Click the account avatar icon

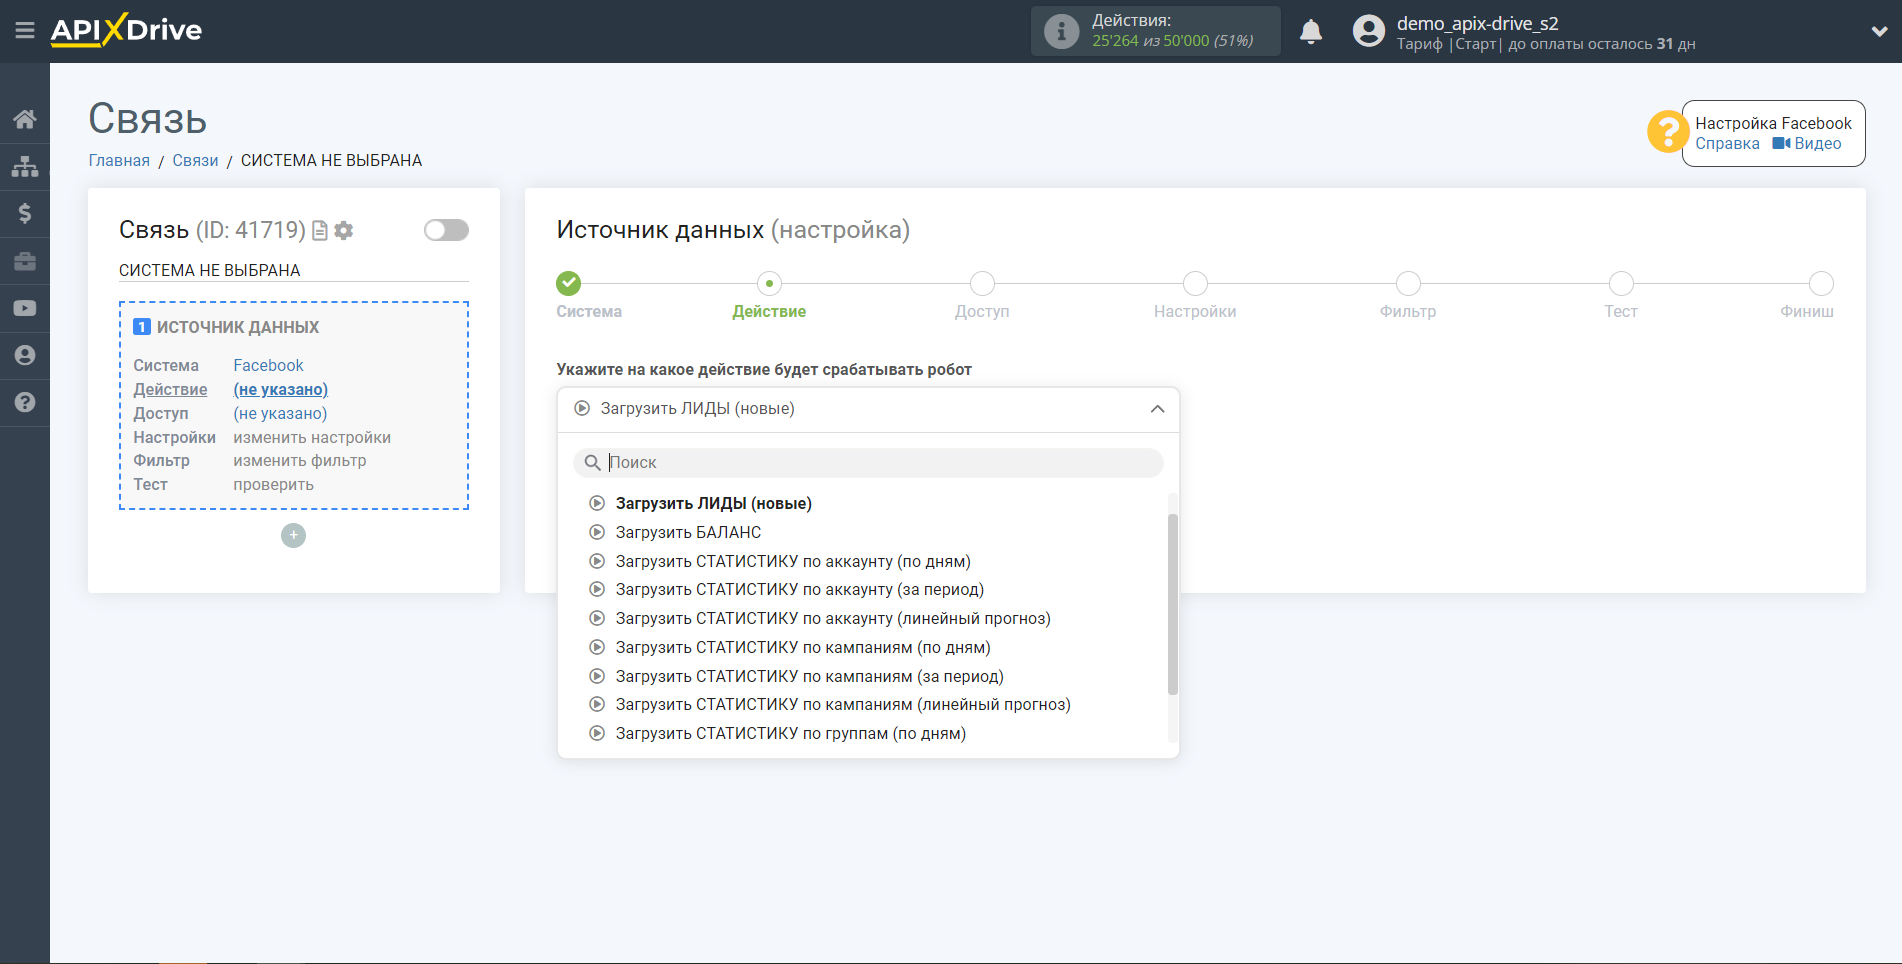[x=1368, y=31]
